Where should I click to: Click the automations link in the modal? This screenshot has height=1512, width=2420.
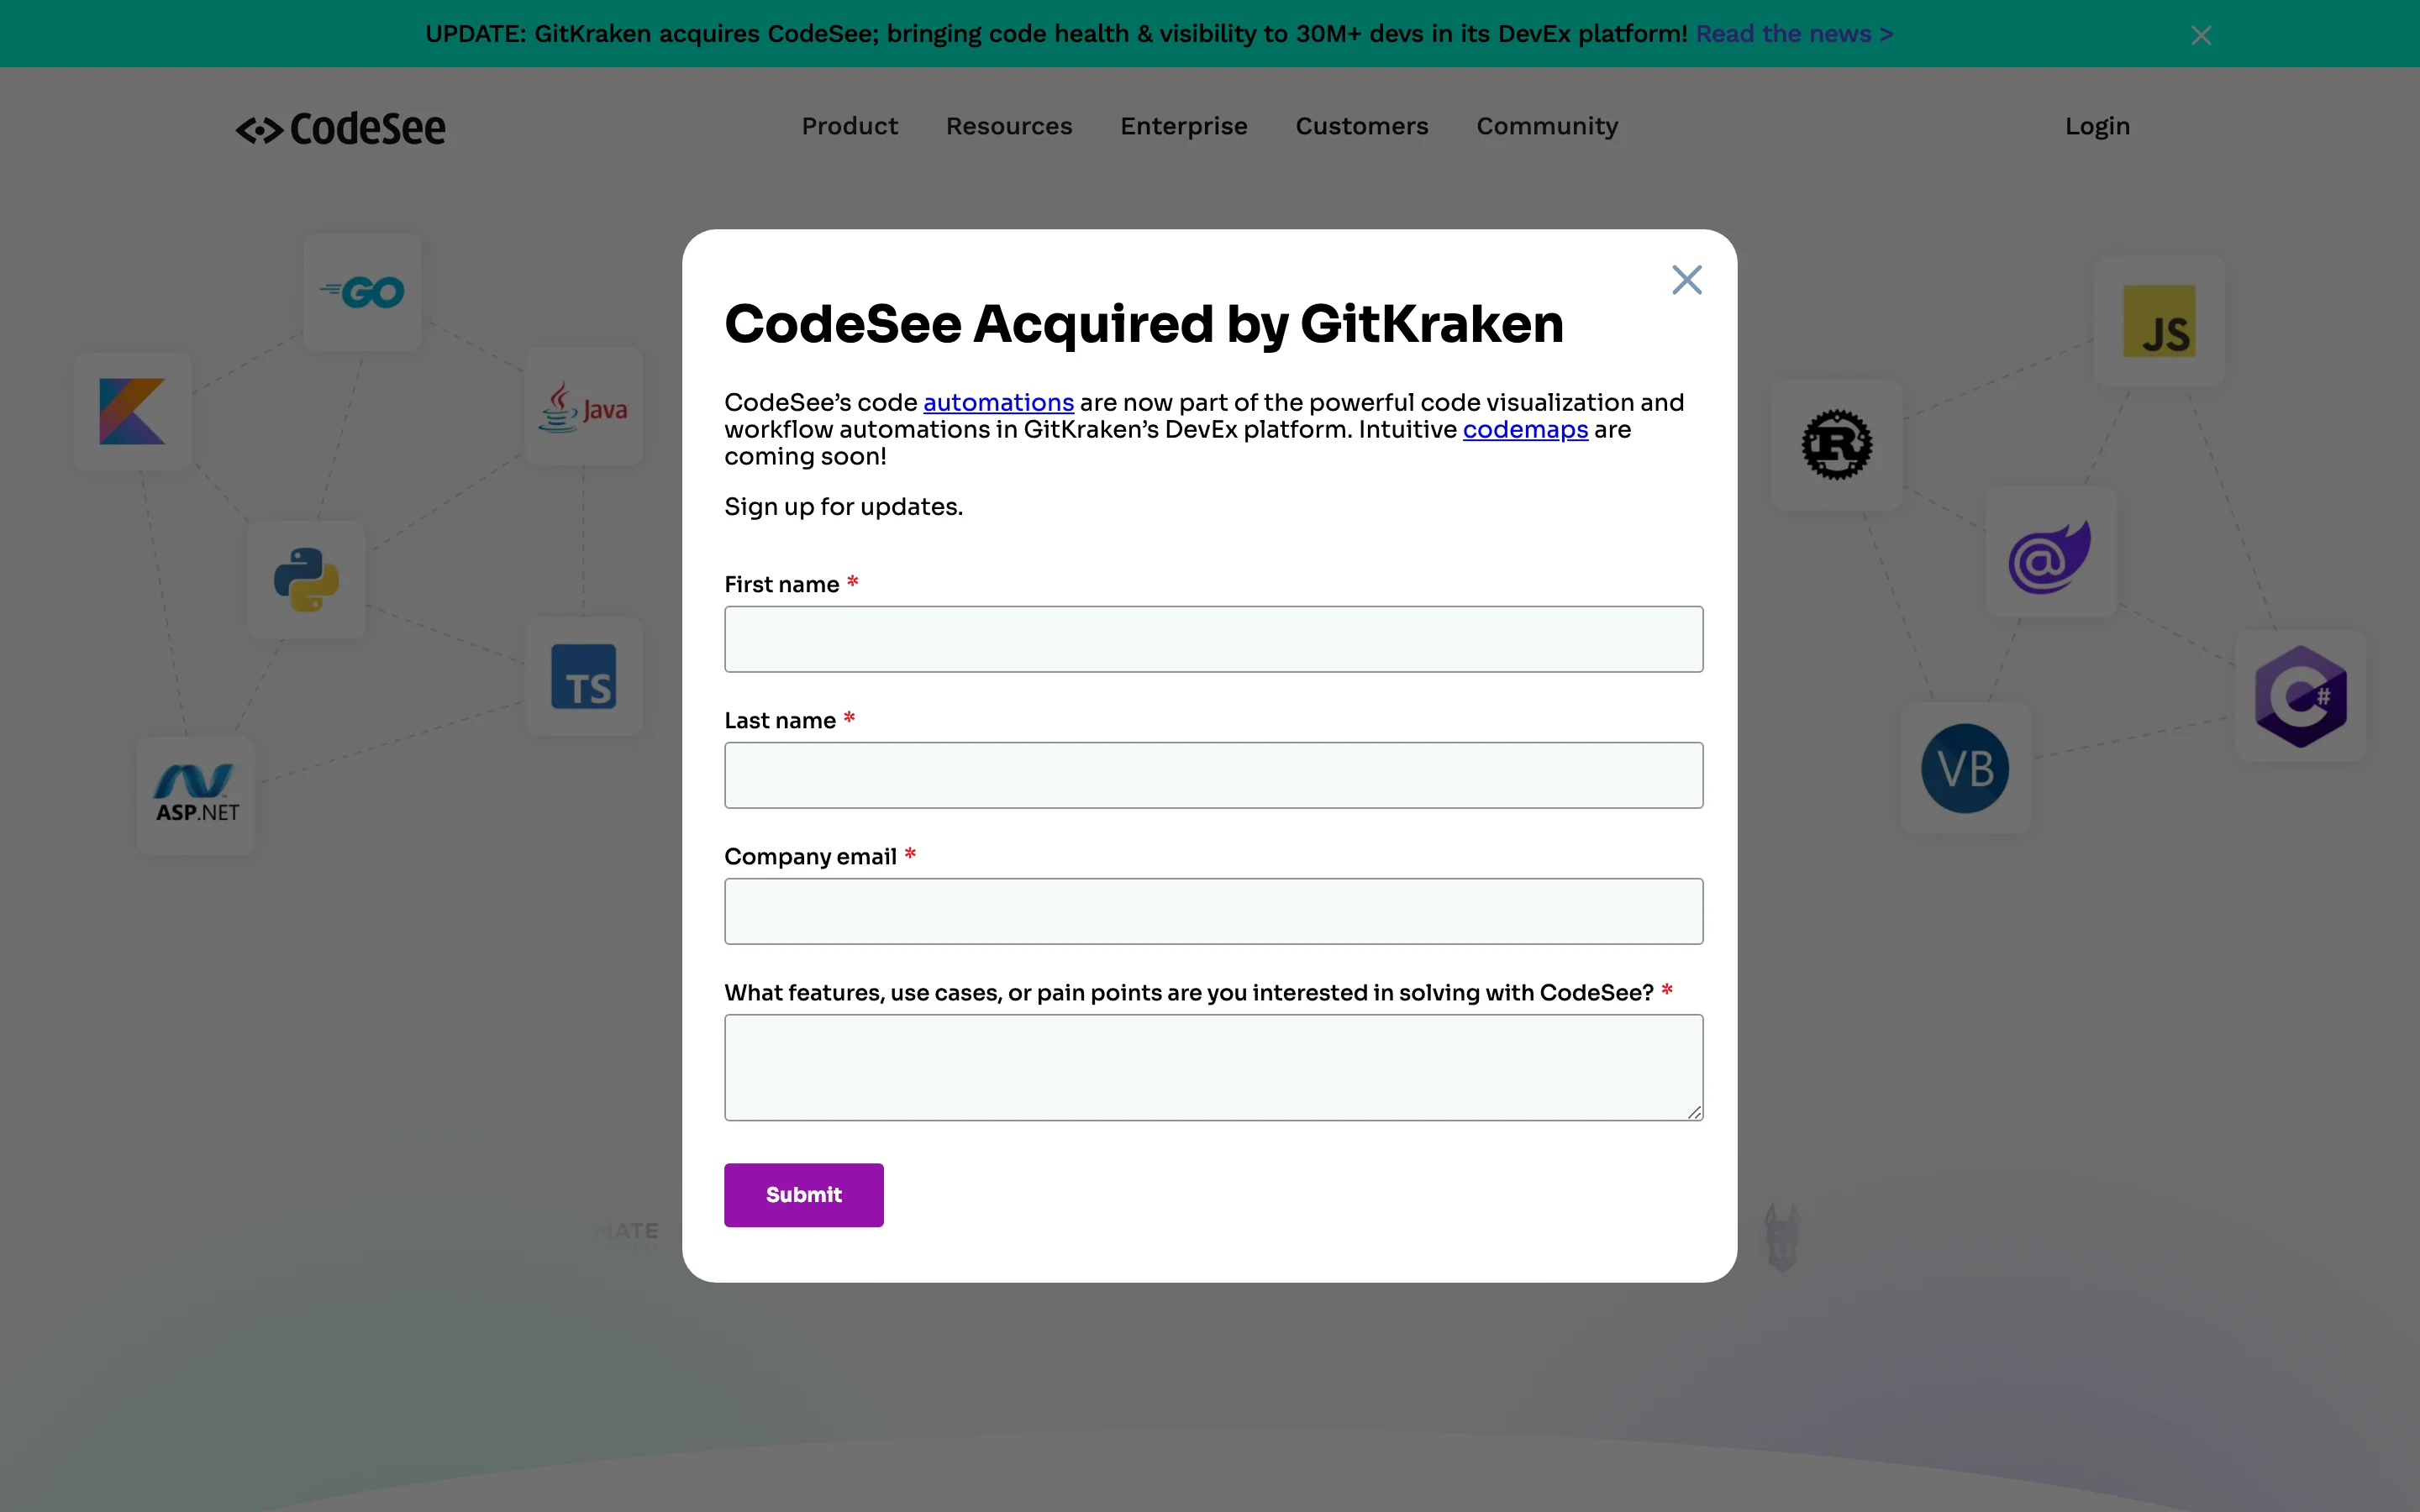point(997,402)
